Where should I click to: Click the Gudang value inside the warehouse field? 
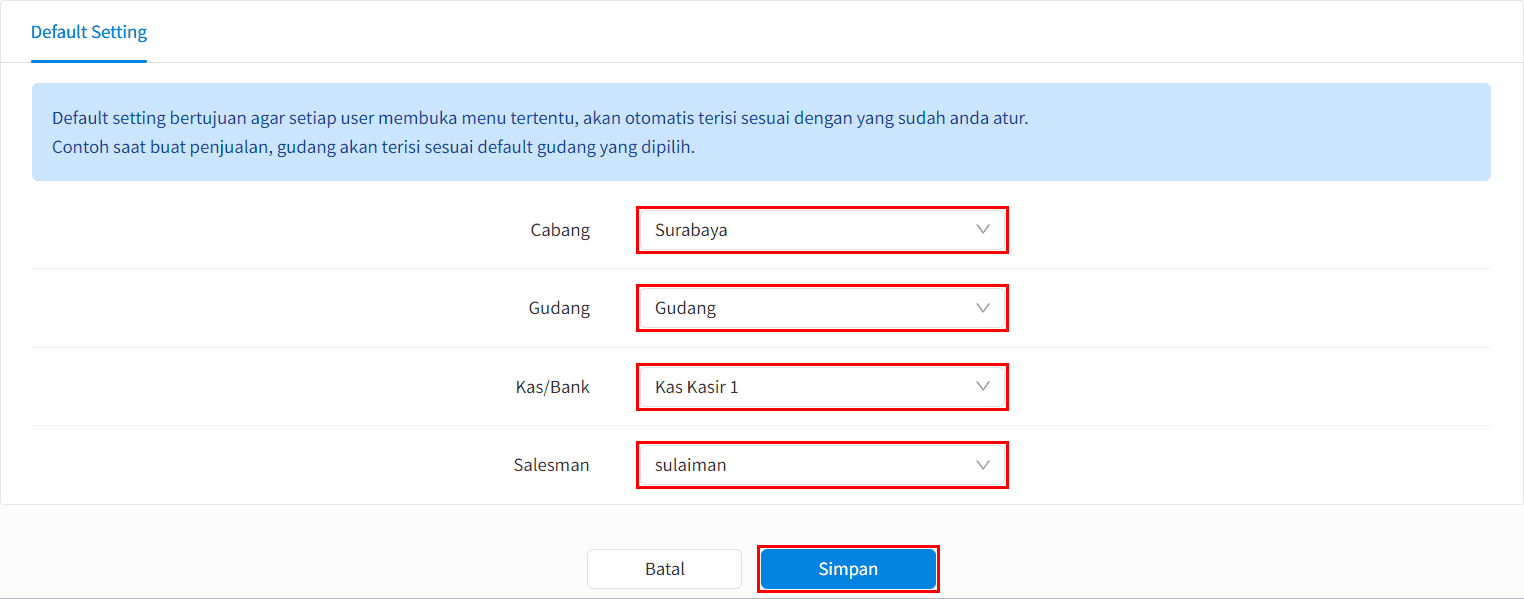click(x=685, y=308)
